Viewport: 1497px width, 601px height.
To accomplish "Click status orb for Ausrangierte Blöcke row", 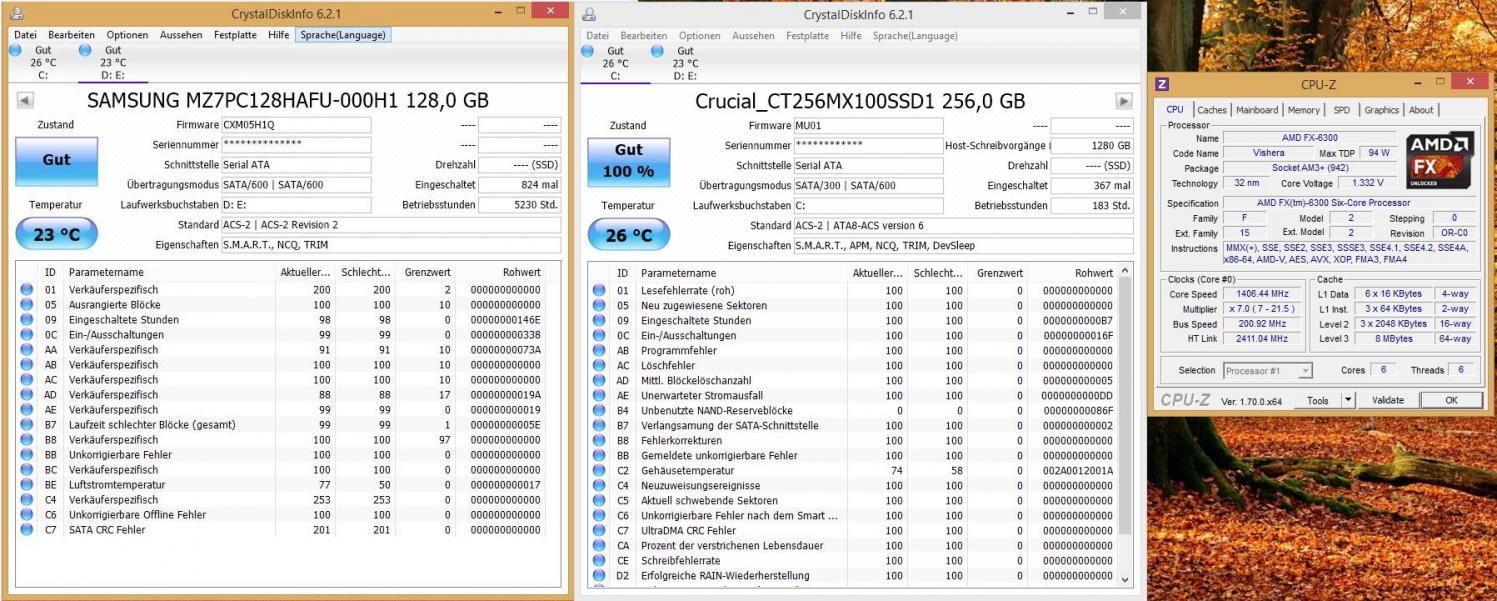I will (x=27, y=305).
